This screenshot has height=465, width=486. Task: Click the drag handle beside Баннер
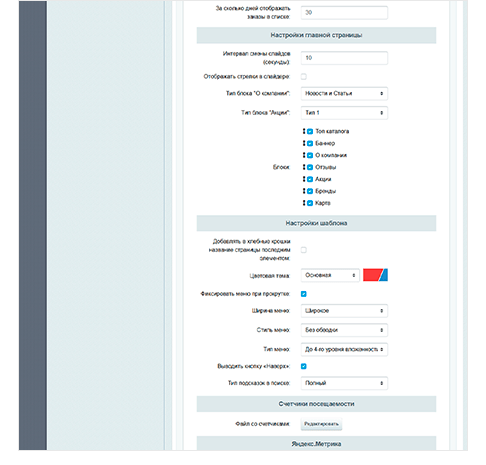304,143
